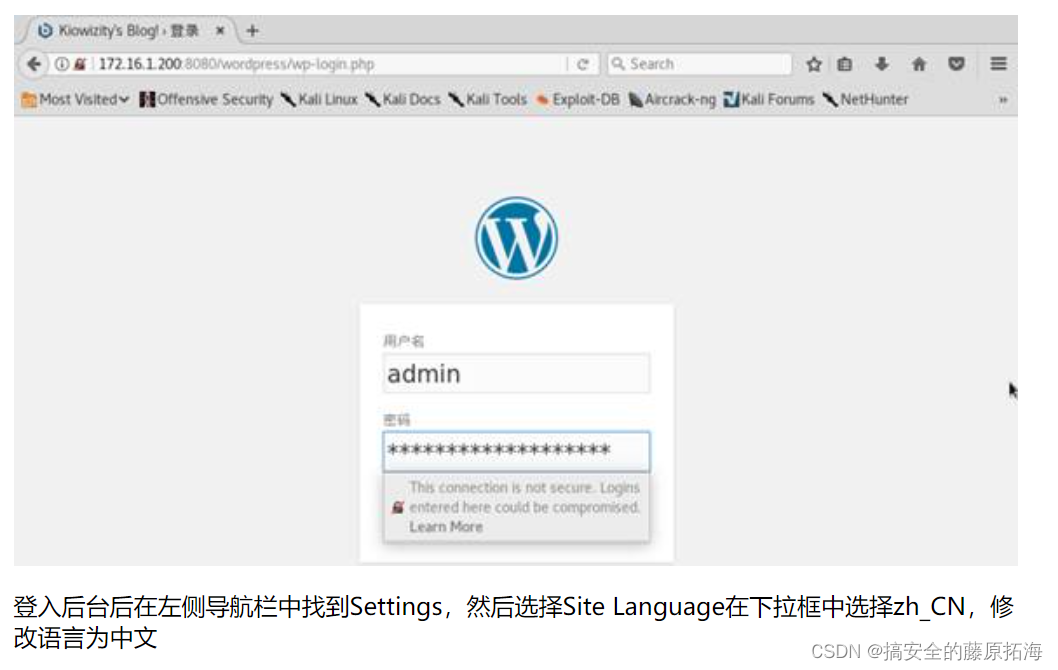
Task: Open the Aircrack-ng bookmark
Action: (x=672, y=100)
